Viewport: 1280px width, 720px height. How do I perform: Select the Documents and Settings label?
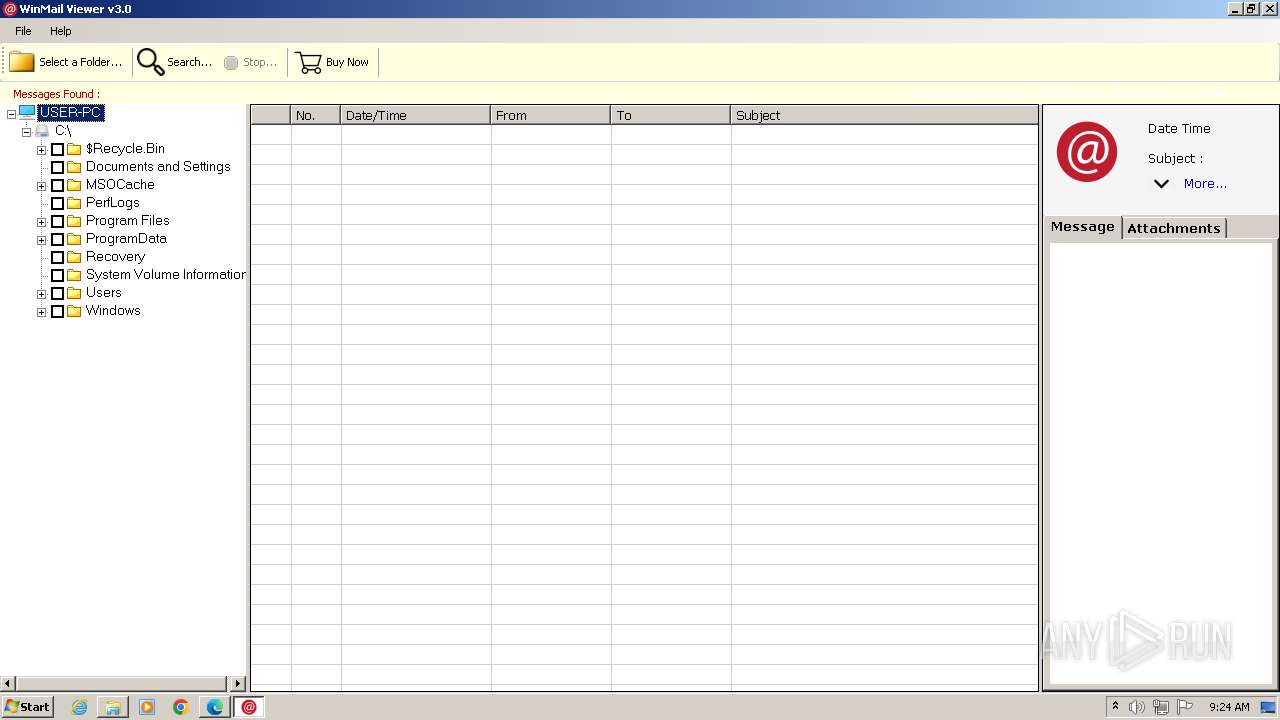point(158,167)
